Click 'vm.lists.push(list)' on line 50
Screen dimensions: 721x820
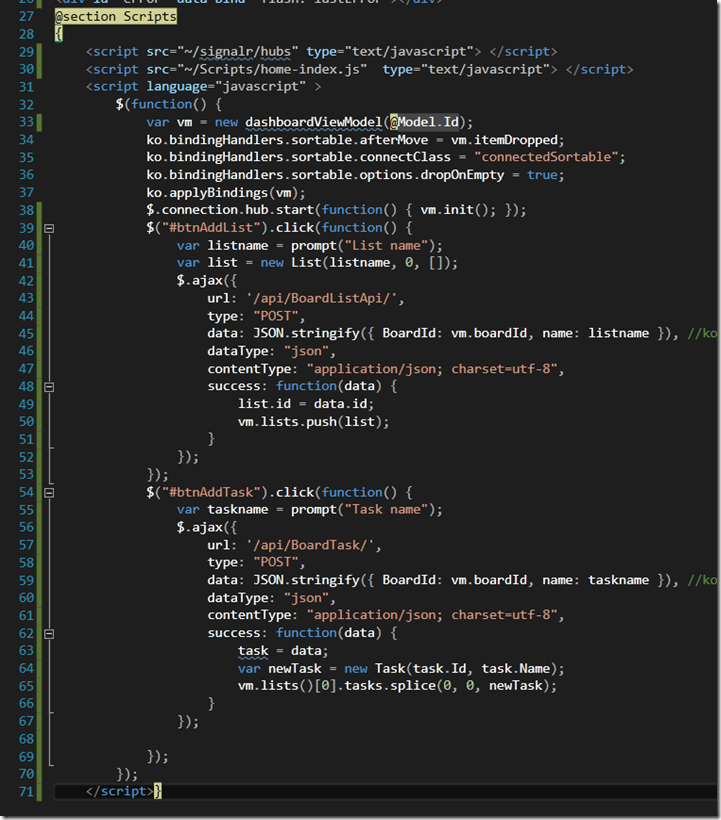click(x=310, y=422)
